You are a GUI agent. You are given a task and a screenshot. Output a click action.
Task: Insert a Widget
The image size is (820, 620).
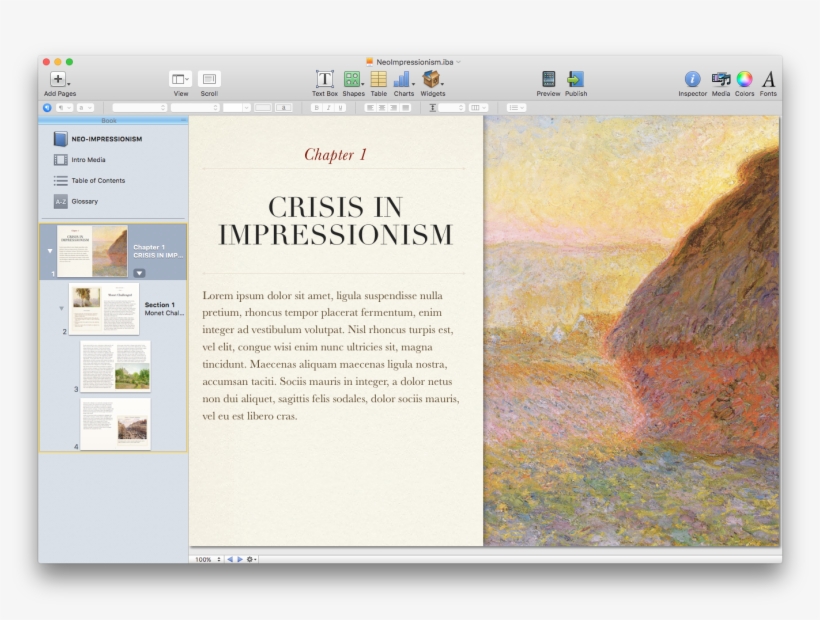432,78
